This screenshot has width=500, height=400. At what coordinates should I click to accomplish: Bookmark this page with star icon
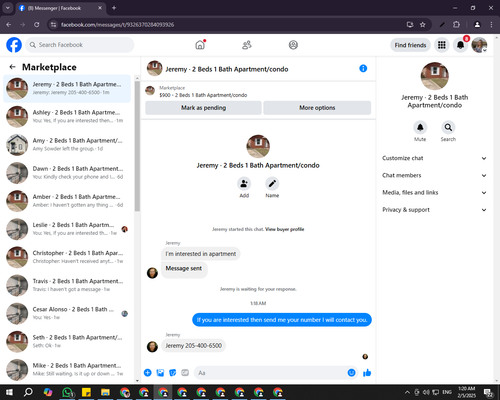[x=423, y=24]
